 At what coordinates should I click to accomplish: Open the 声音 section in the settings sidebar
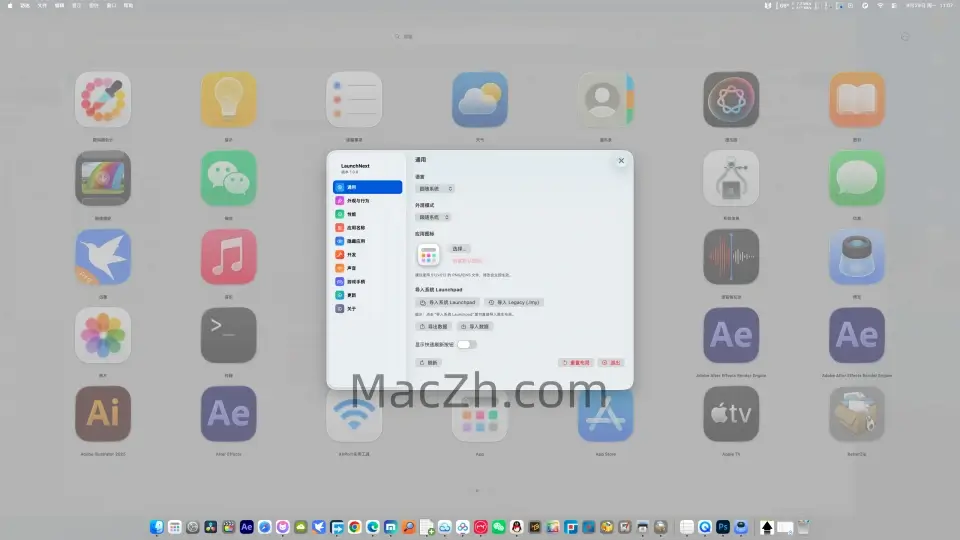pyautogui.click(x=367, y=268)
